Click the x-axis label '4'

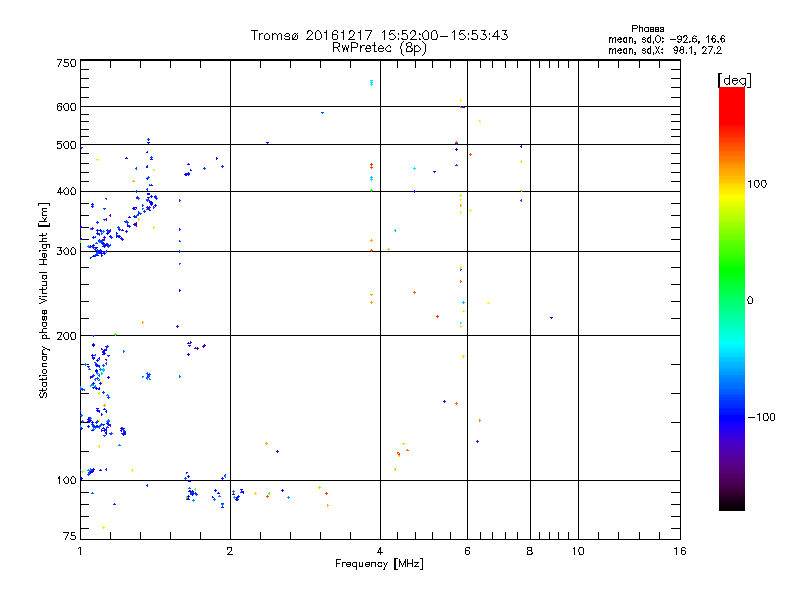tap(380, 551)
